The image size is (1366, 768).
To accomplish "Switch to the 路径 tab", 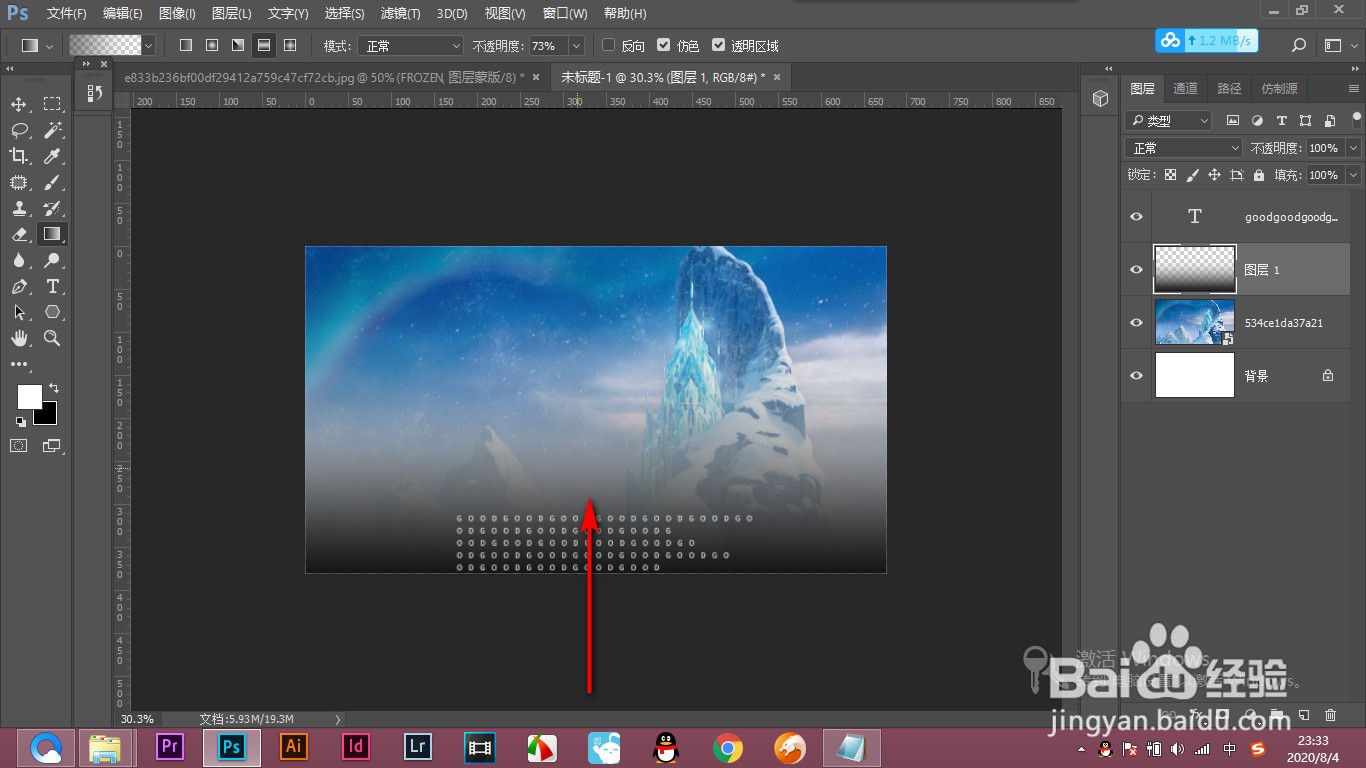I will (1229, 88).
